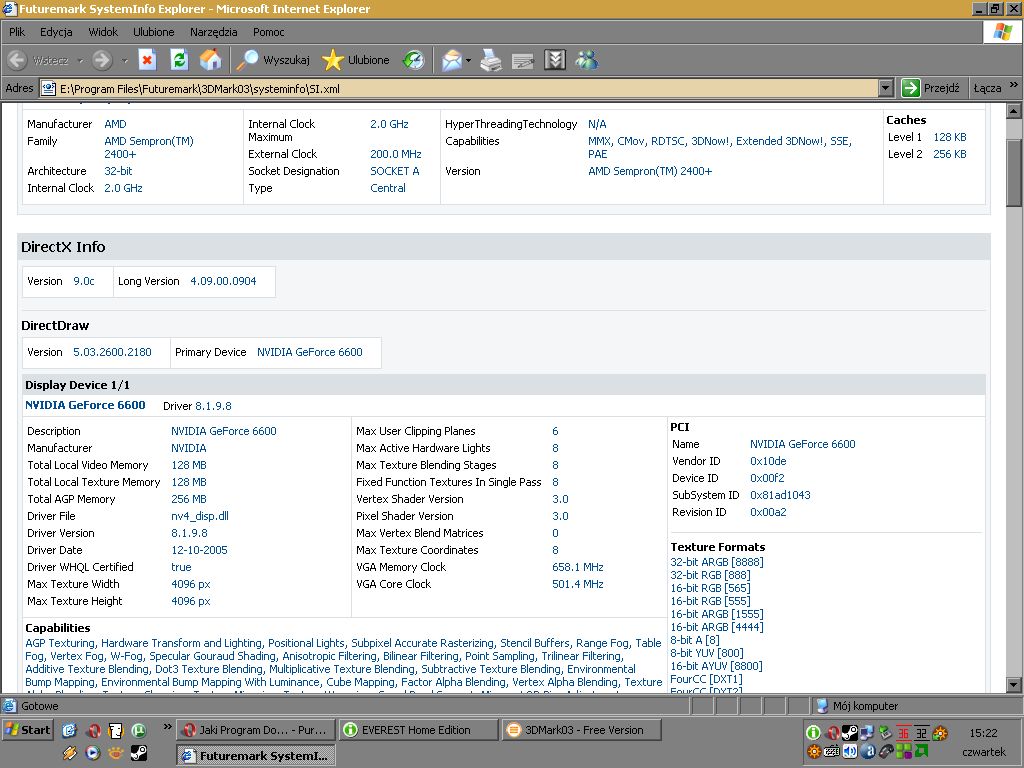Screen dimensions: 1024x768
Task: Click the red 36 temperature tray icon
Action: tap(904, 733)
